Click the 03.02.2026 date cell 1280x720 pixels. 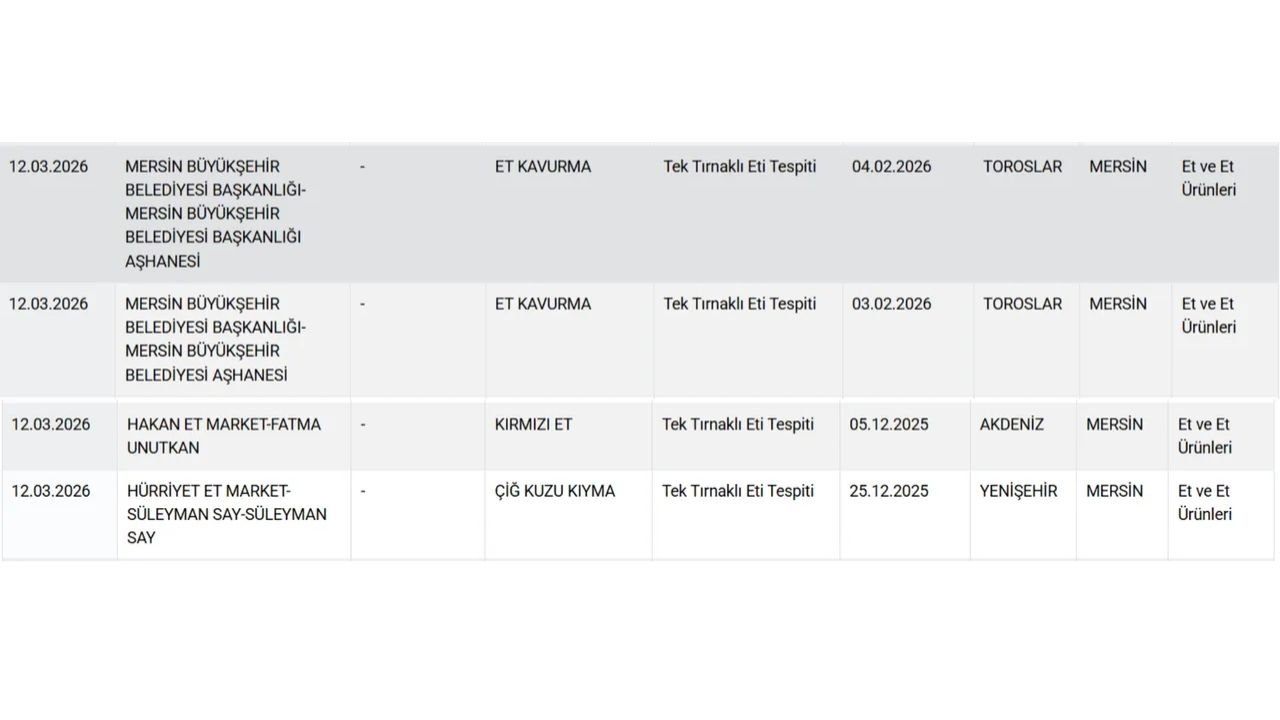[891, 304]
